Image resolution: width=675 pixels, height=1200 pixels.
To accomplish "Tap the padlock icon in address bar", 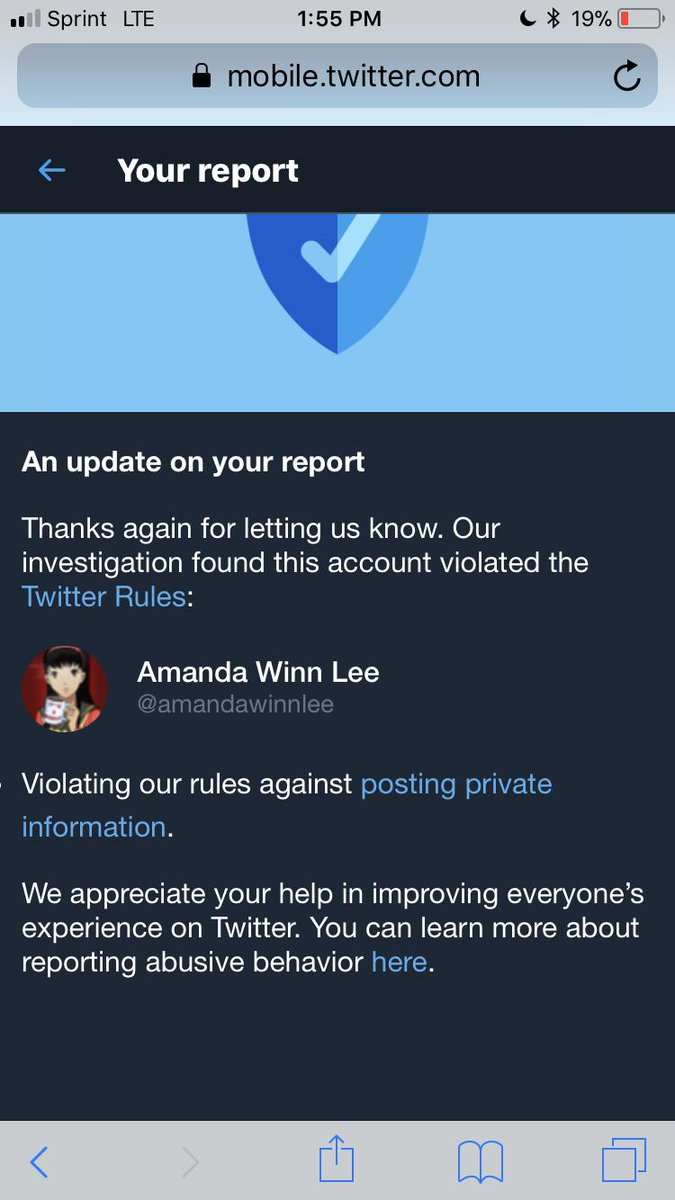I will click(x=203, y=76).
